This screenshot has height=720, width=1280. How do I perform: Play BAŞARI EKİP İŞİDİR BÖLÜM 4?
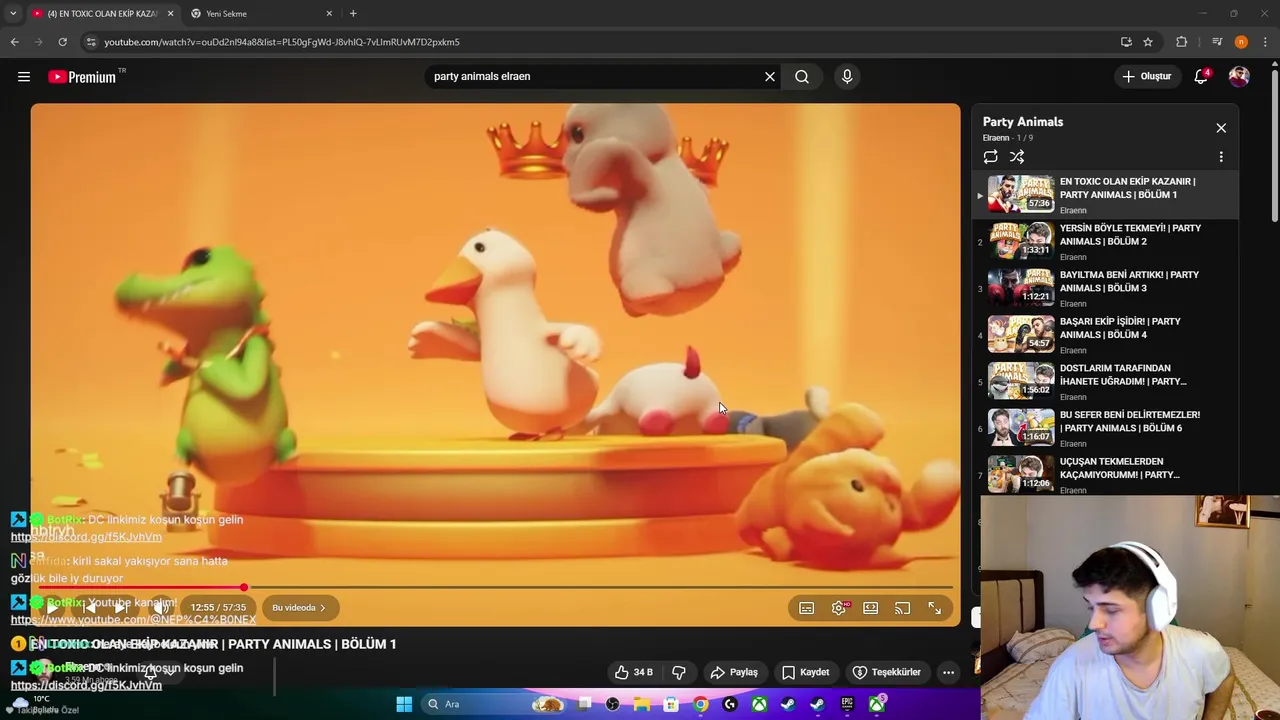pyautogui.click(x=1107, y=335)
